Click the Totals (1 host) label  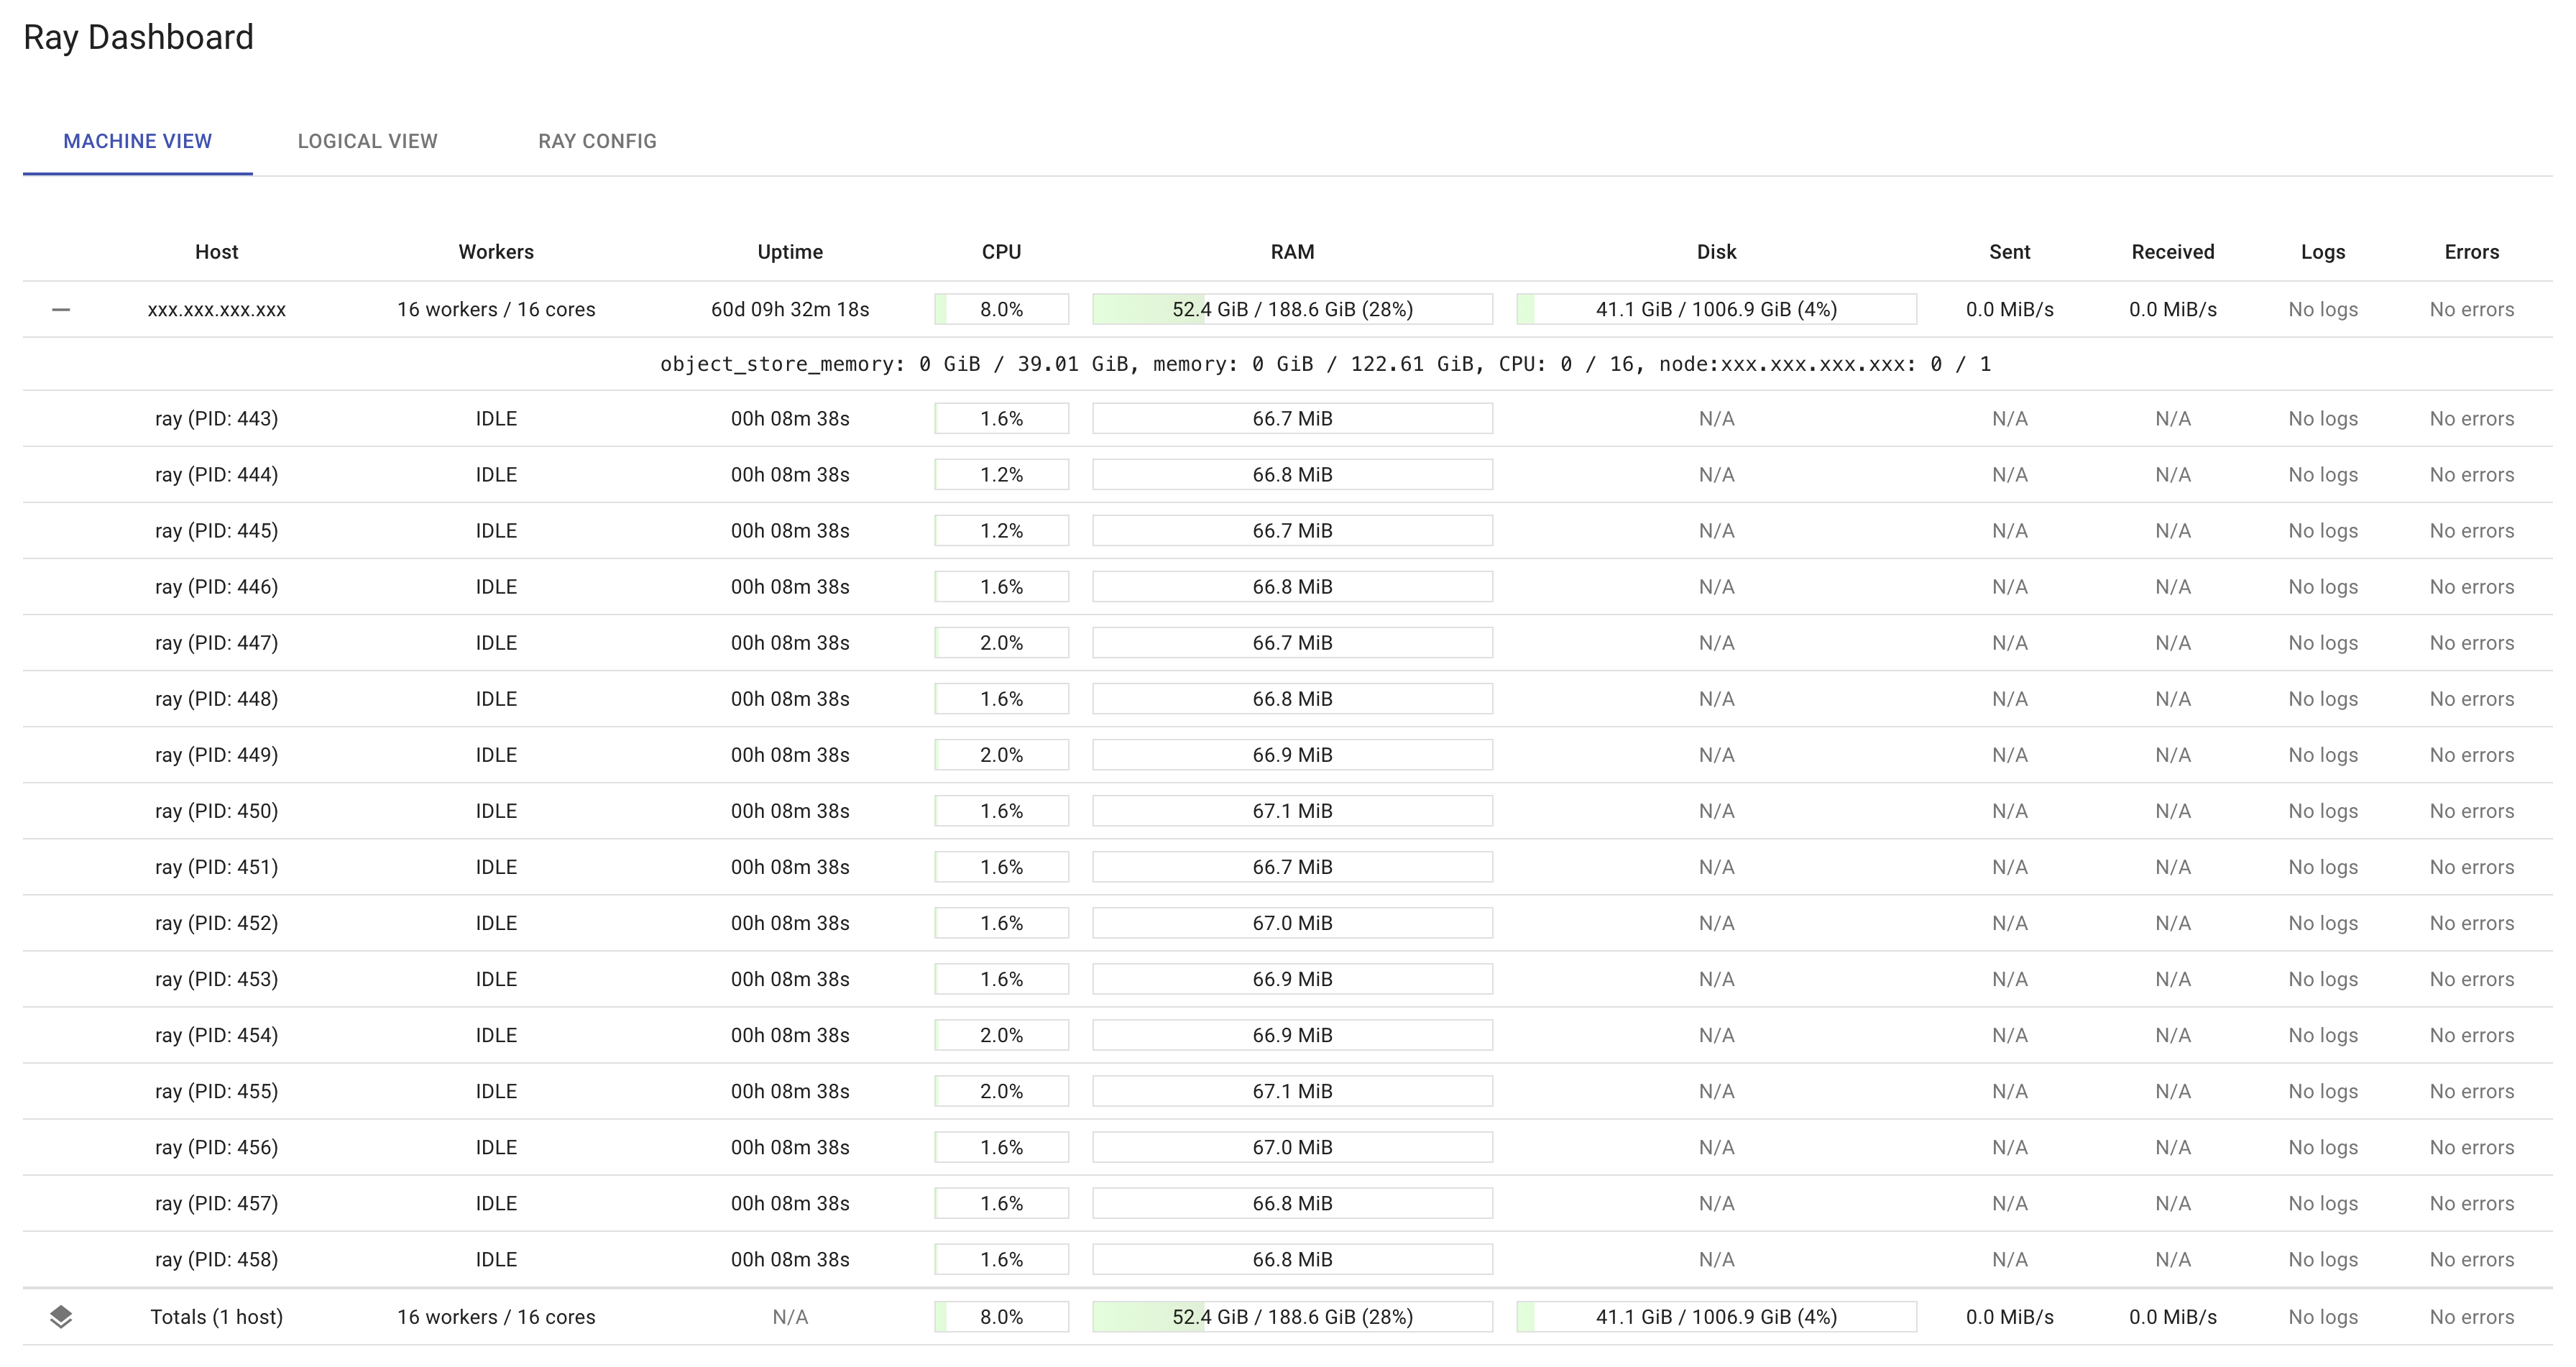(x=216, y=1317)
